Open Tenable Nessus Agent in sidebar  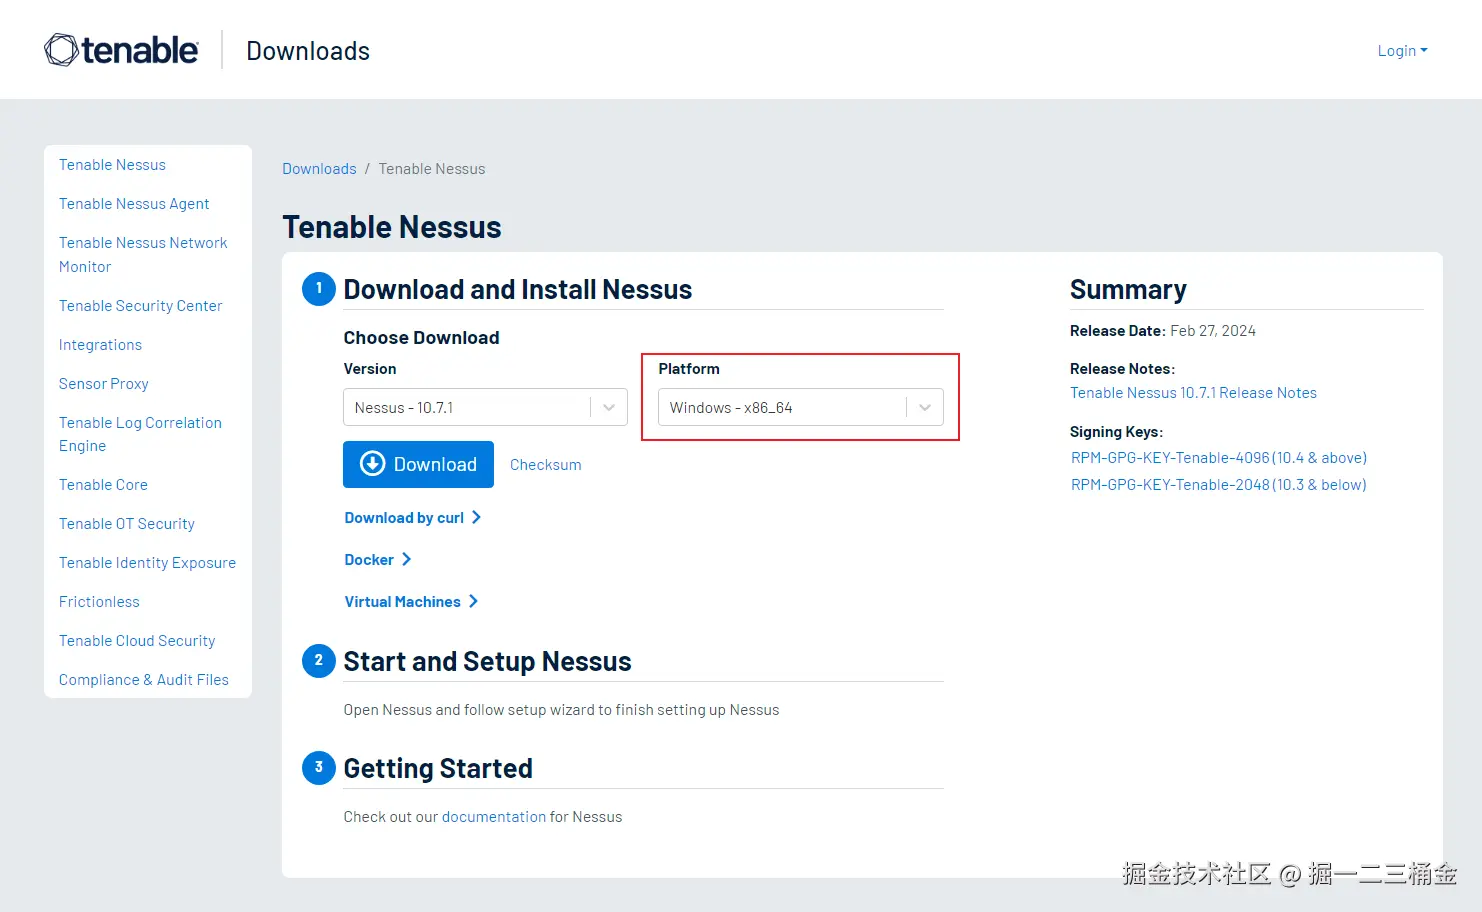point(134,204)
